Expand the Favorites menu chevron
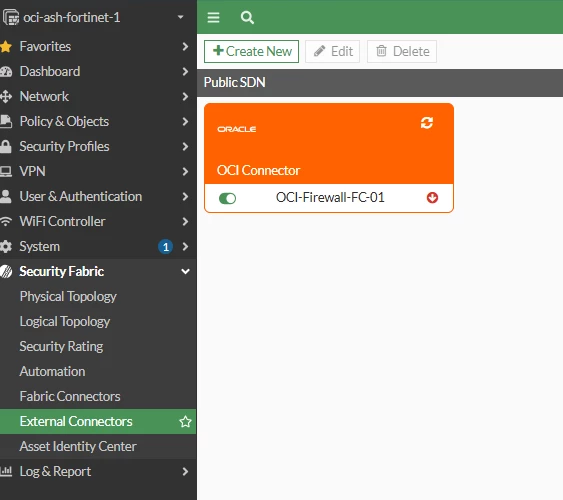The width and height of the screenshot is (563, 500). point(185,47)
